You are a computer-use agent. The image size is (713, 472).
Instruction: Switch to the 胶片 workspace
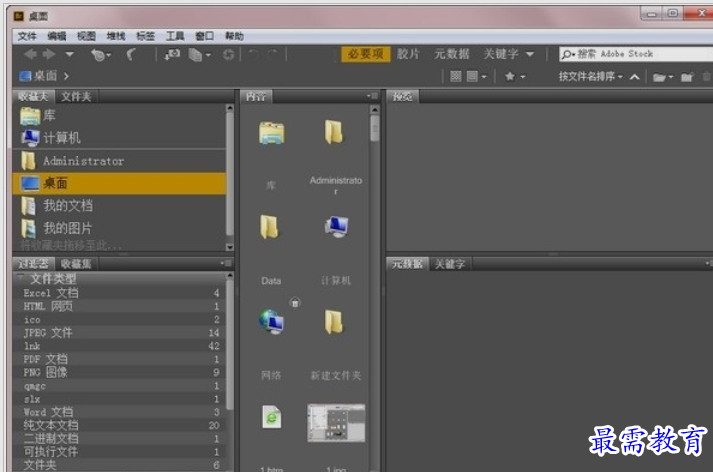pos(408,54)
